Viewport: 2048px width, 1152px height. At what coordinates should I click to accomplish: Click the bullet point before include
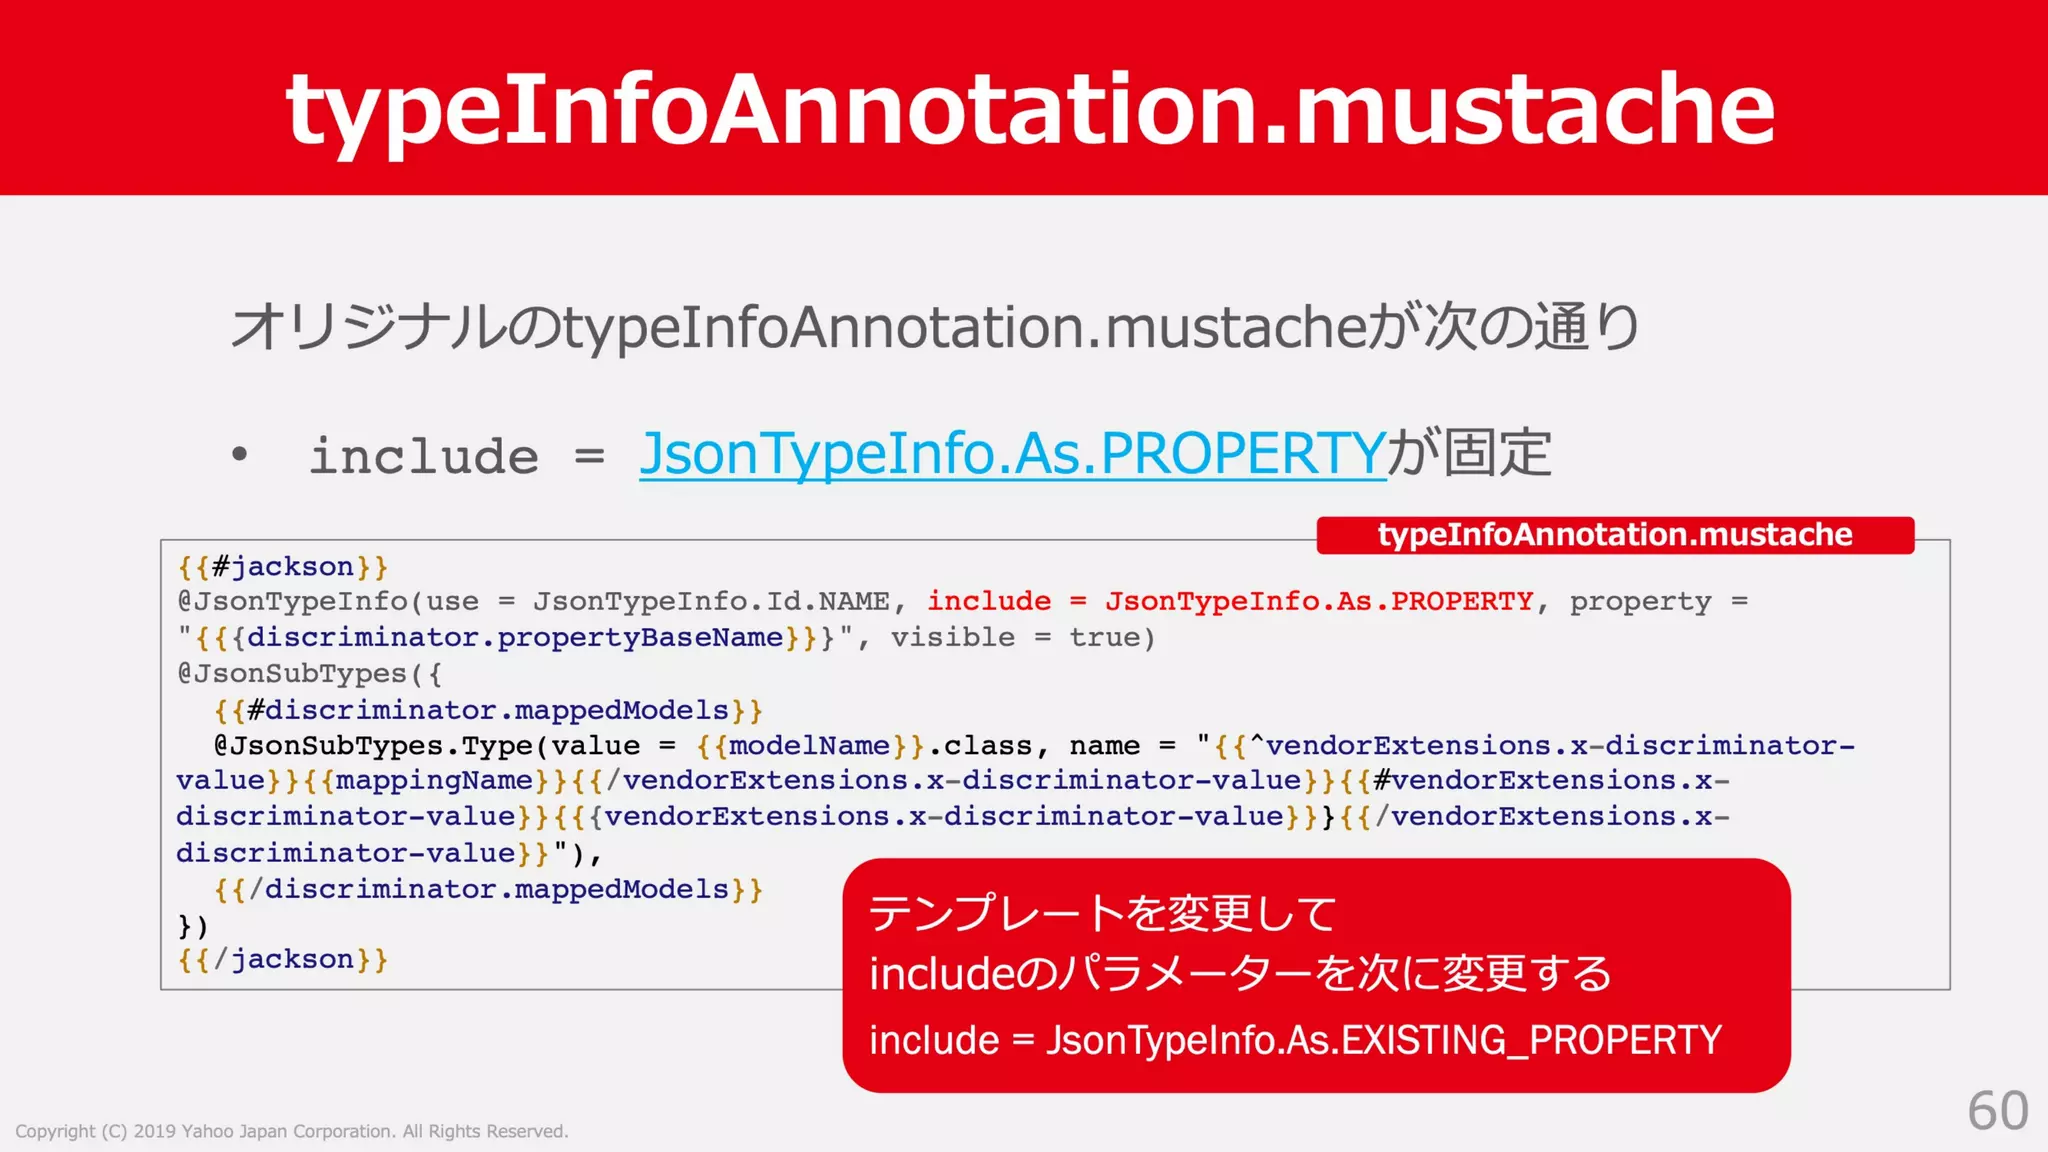(239, 455)
